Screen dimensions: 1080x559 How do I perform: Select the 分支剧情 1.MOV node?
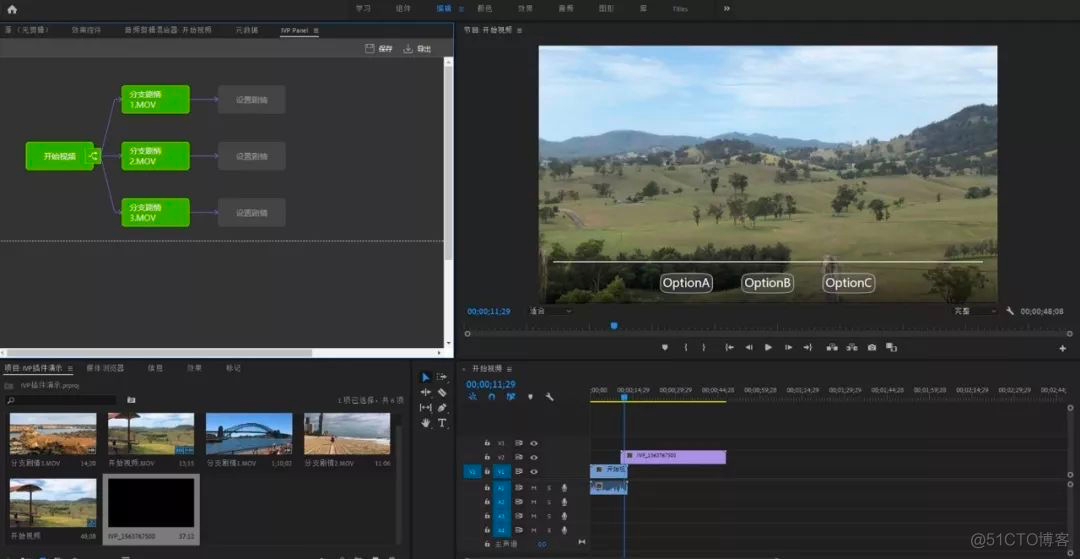[155, 100]
